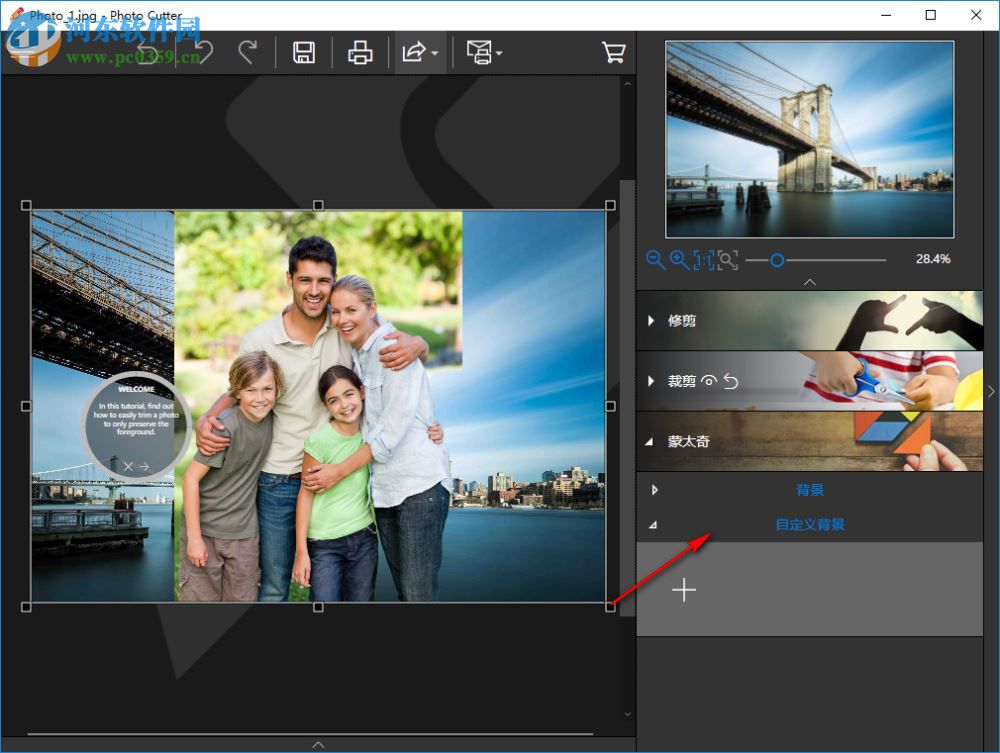Set zoom to 1:1 actual size
1000x753 pixels.
(x=705, y=261)
